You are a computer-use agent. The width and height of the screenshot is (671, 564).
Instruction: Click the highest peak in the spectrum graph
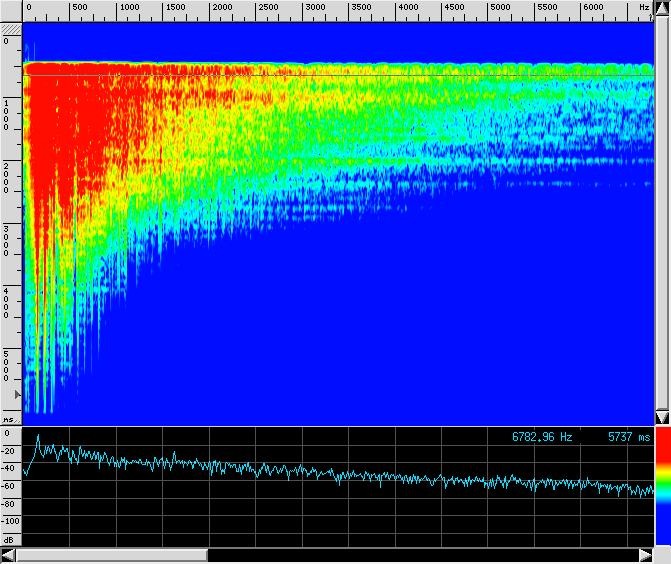tap(38, 437)
